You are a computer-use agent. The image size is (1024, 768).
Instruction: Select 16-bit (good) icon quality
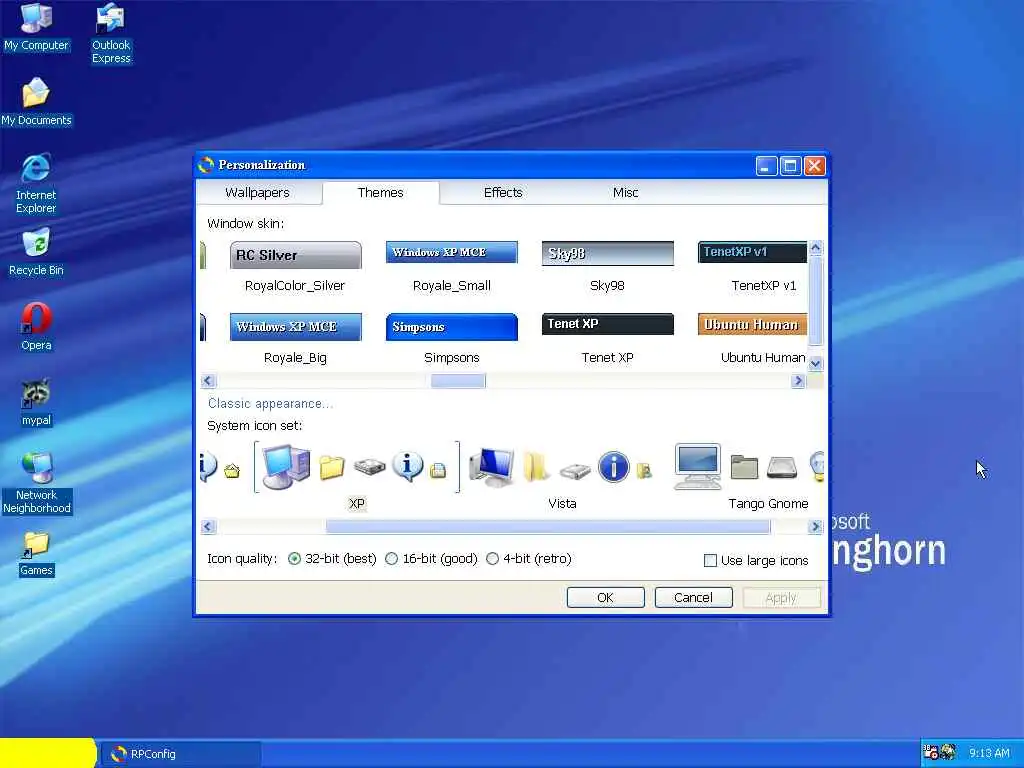(392, 559)
